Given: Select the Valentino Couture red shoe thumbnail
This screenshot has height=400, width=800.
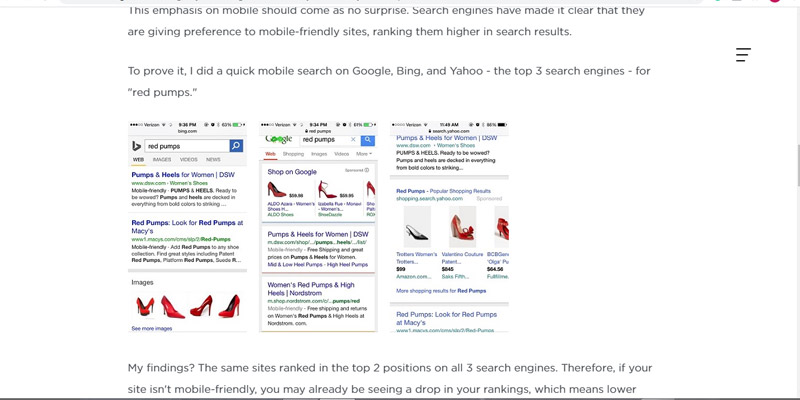Looking at the screenshot, I should click(462, 227).
